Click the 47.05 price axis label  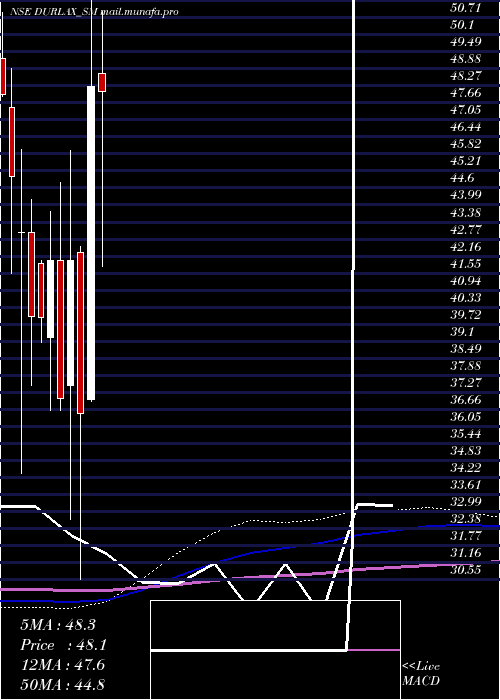click(x=465, y=110)
